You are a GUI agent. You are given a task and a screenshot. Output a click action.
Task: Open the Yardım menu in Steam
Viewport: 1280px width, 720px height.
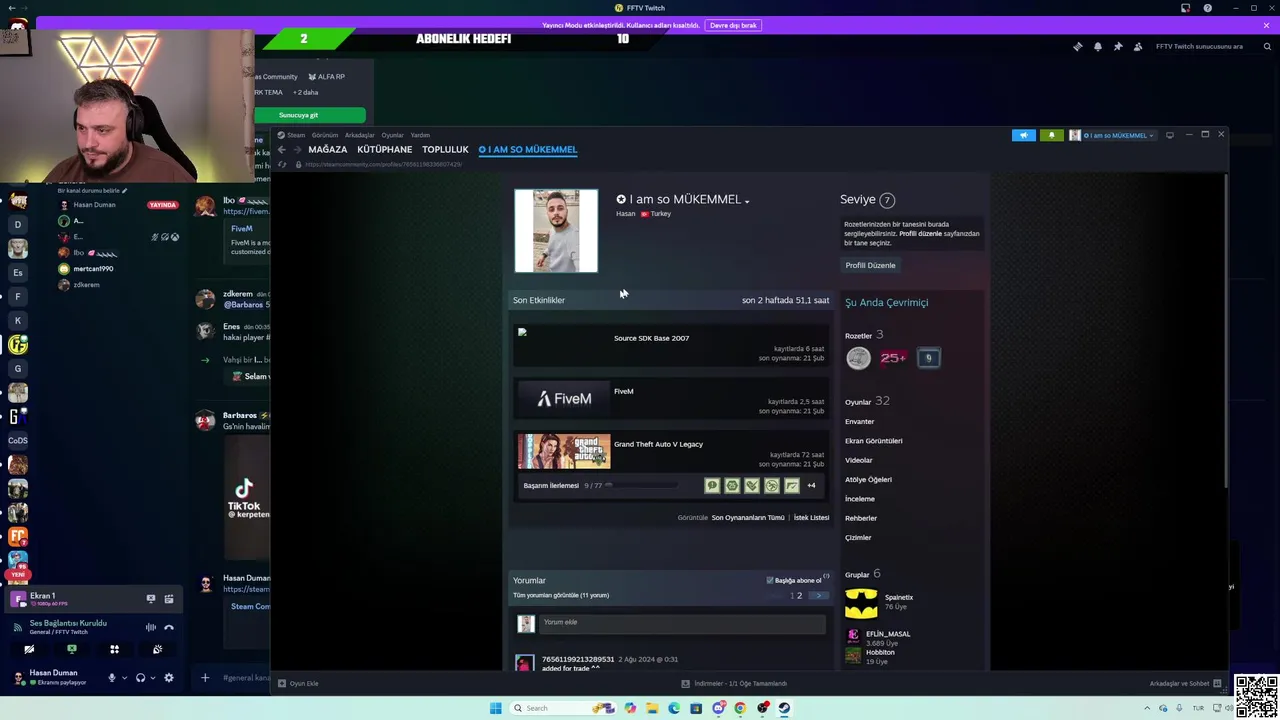click(420, 135)
